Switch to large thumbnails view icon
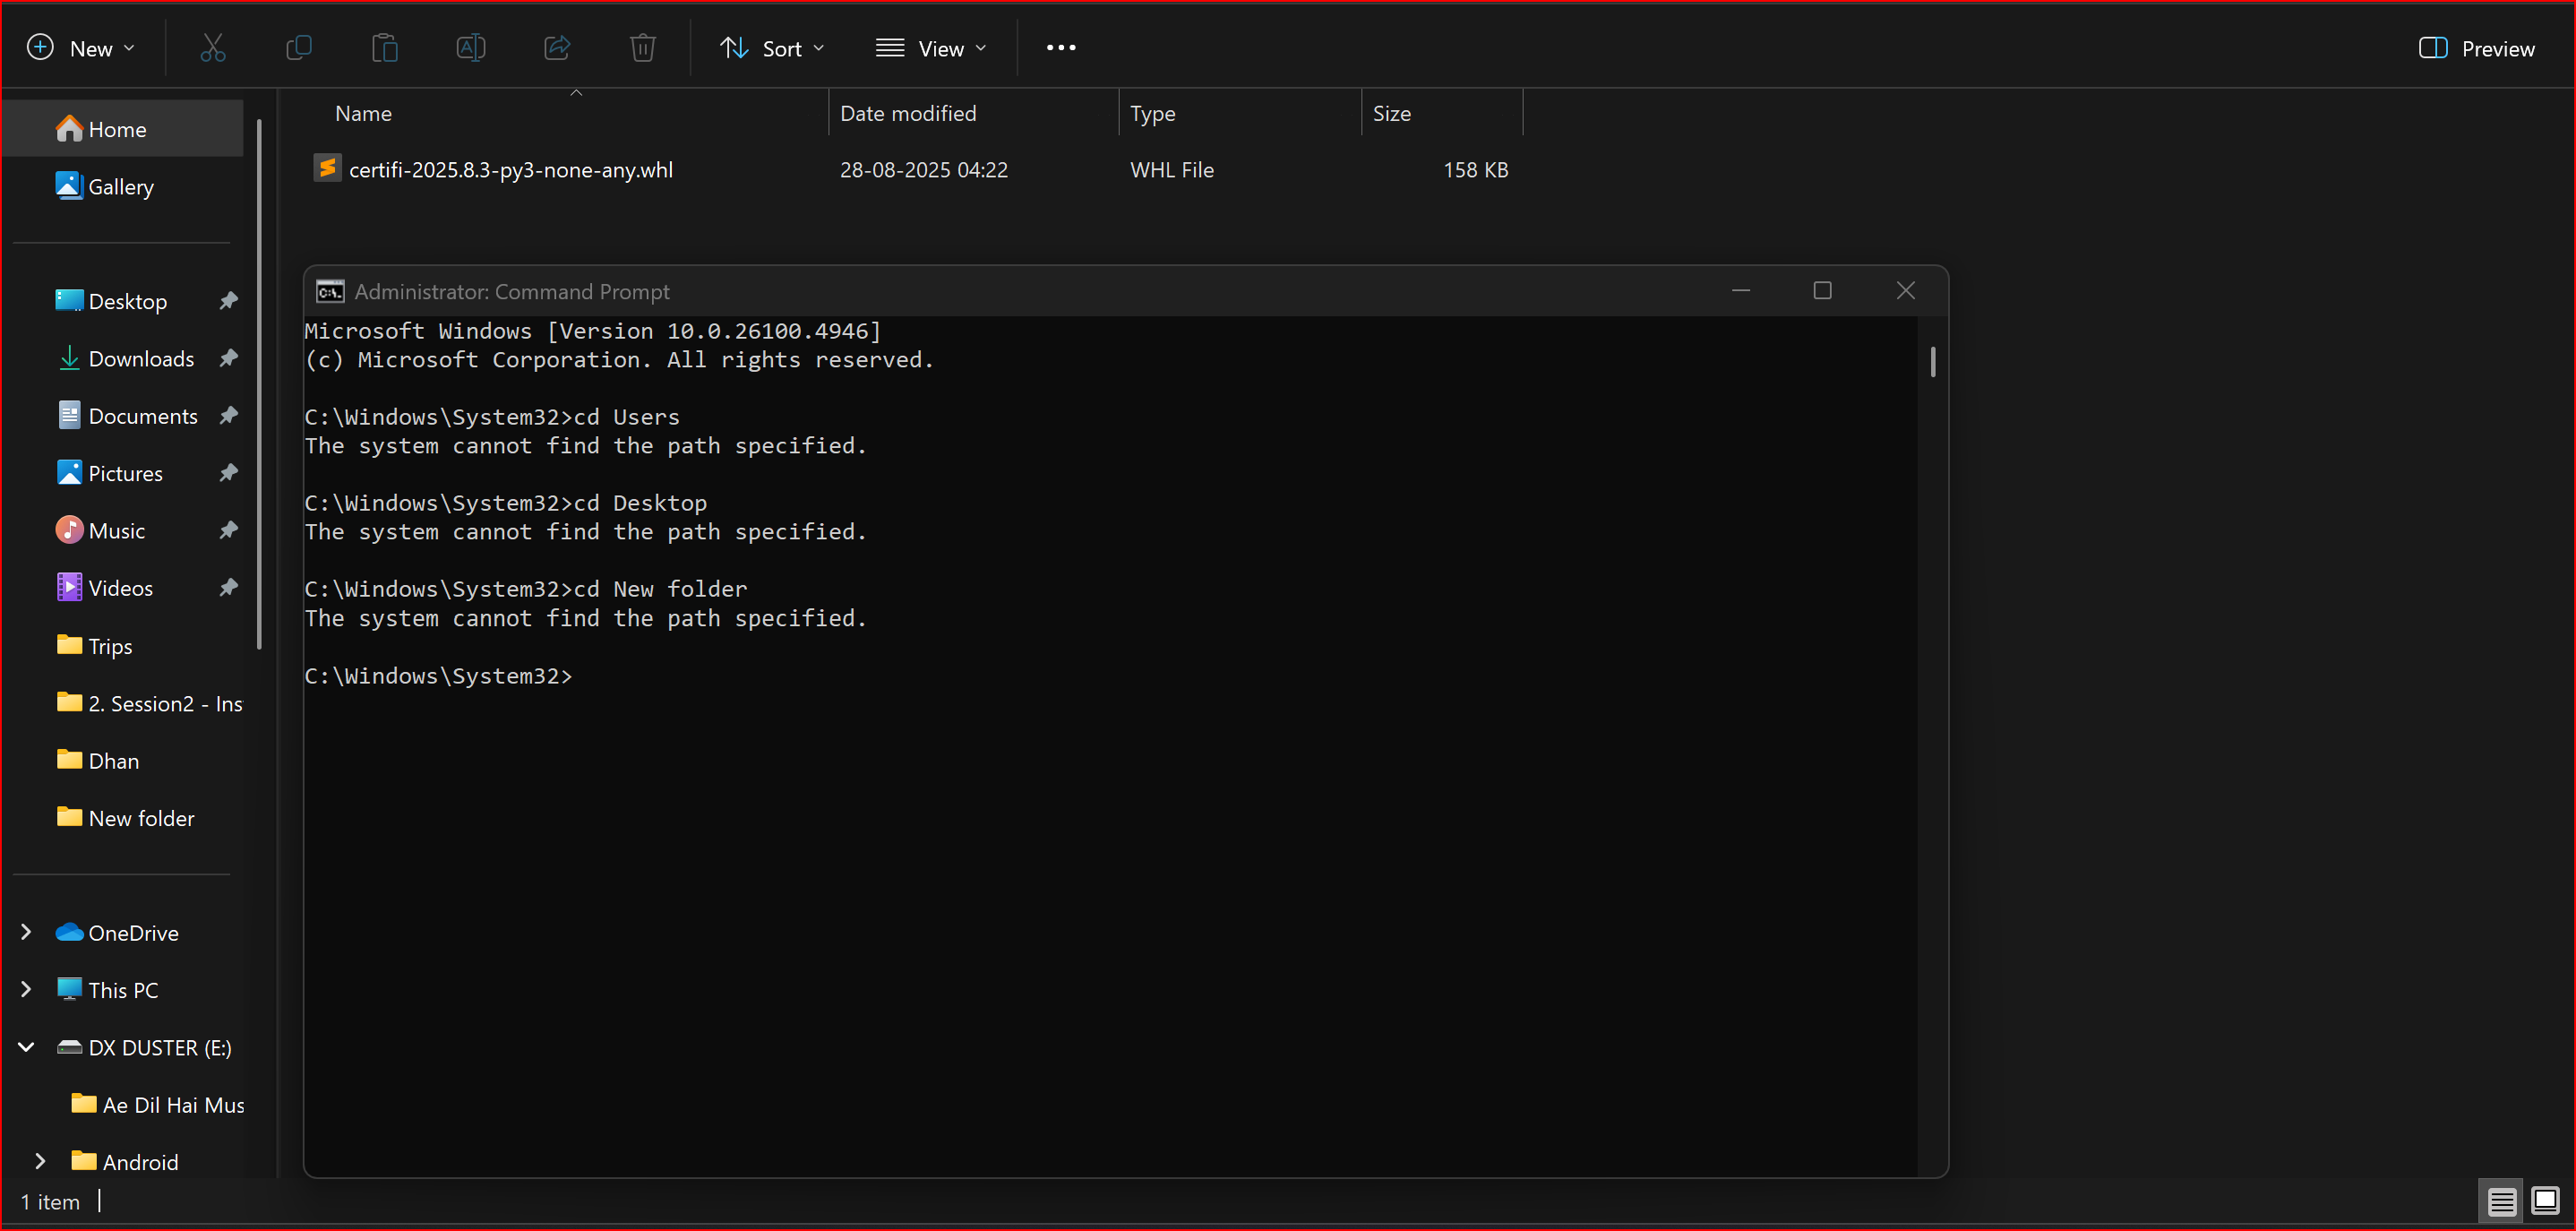Image resolution: width=2576 pixels, height=1231 pixels. click(x=2545, y=1201)
